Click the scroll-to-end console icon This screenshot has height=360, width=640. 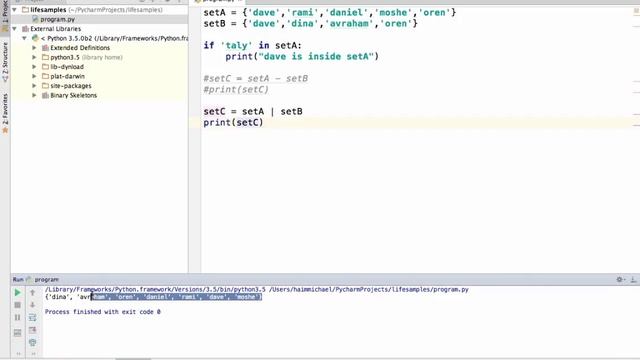click(33, 330)
